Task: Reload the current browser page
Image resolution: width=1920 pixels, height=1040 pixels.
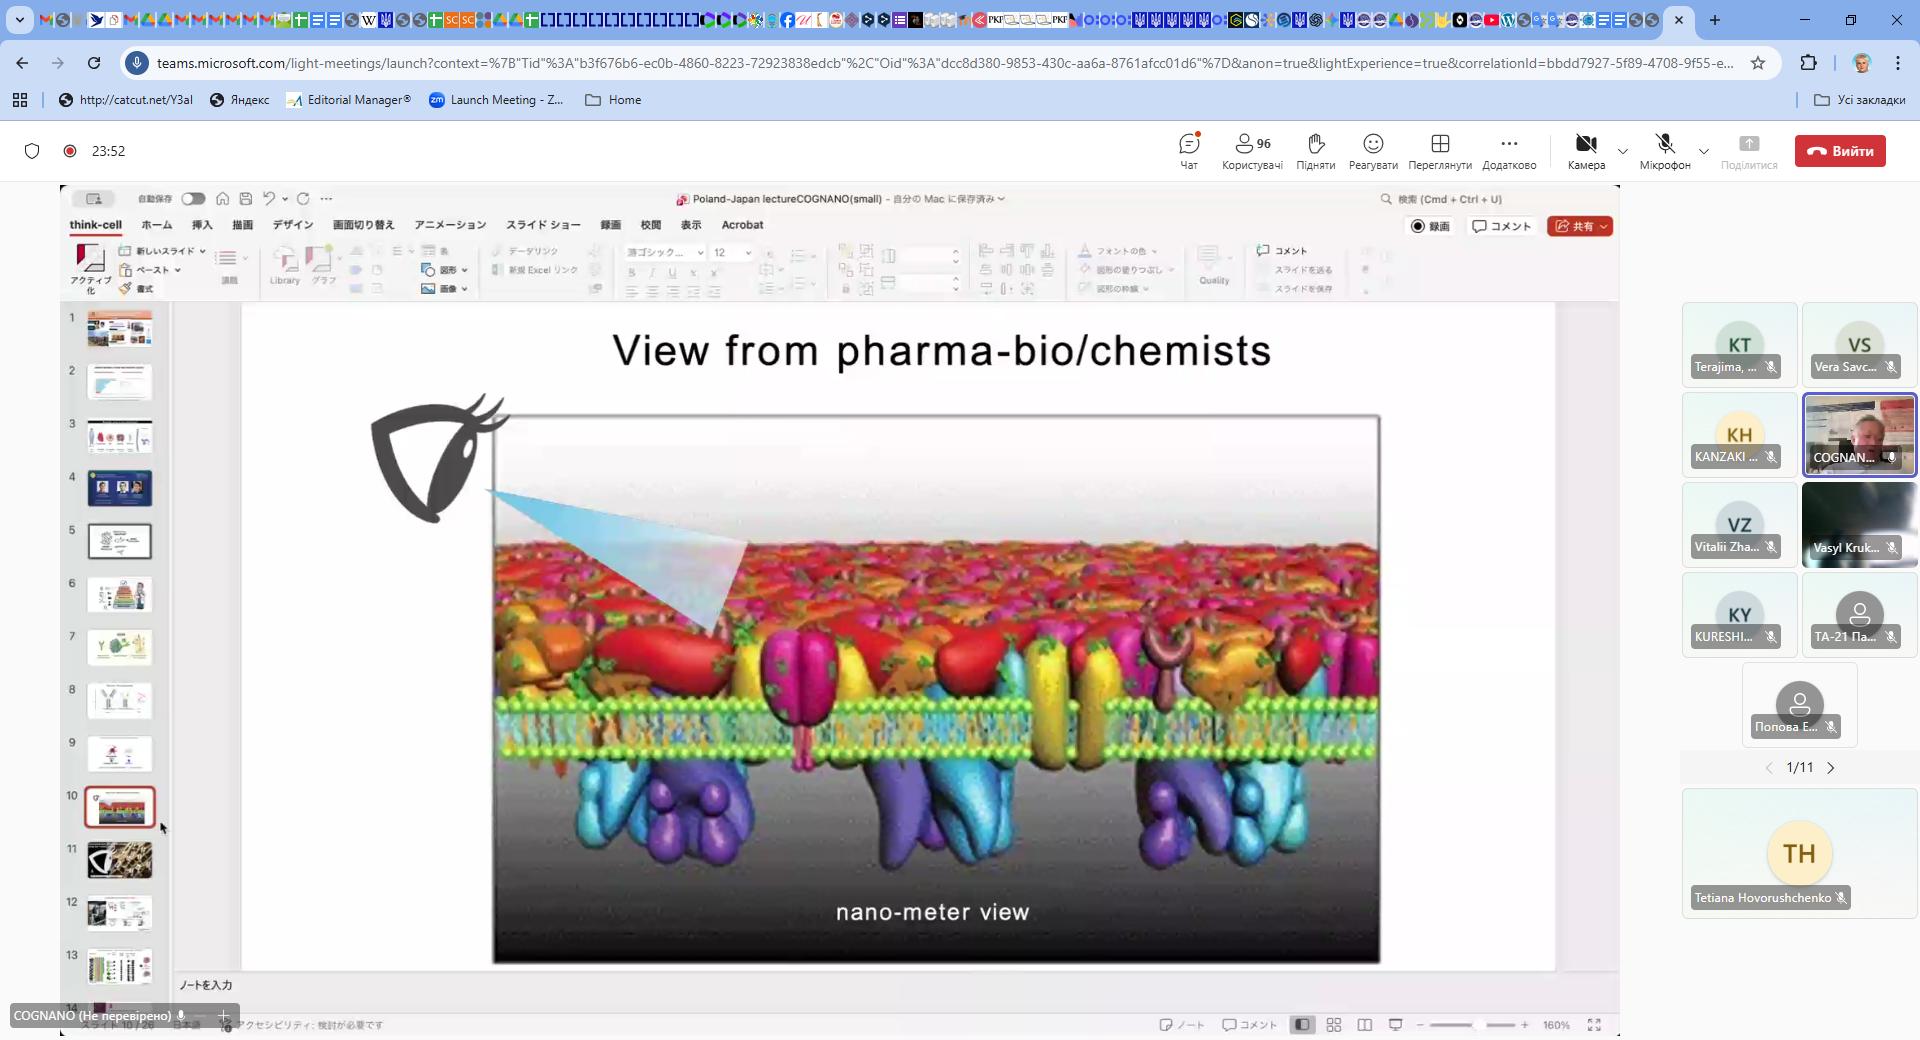Action: point(94,63)
